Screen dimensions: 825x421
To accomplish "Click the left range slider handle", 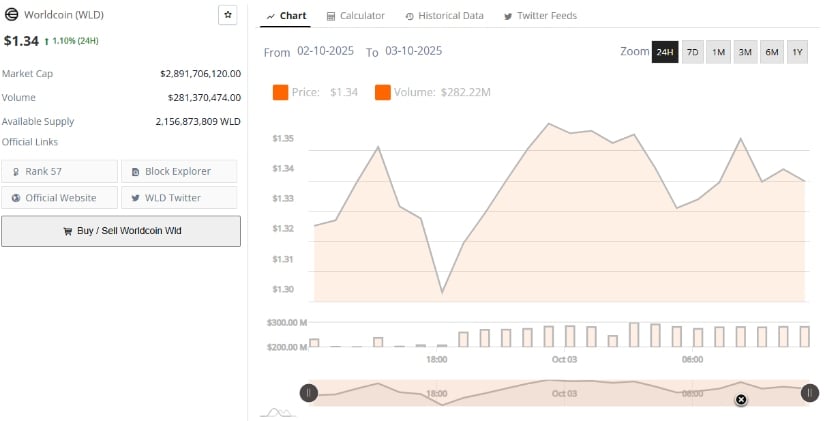I will pyautogui.click(x=309, y=393).
